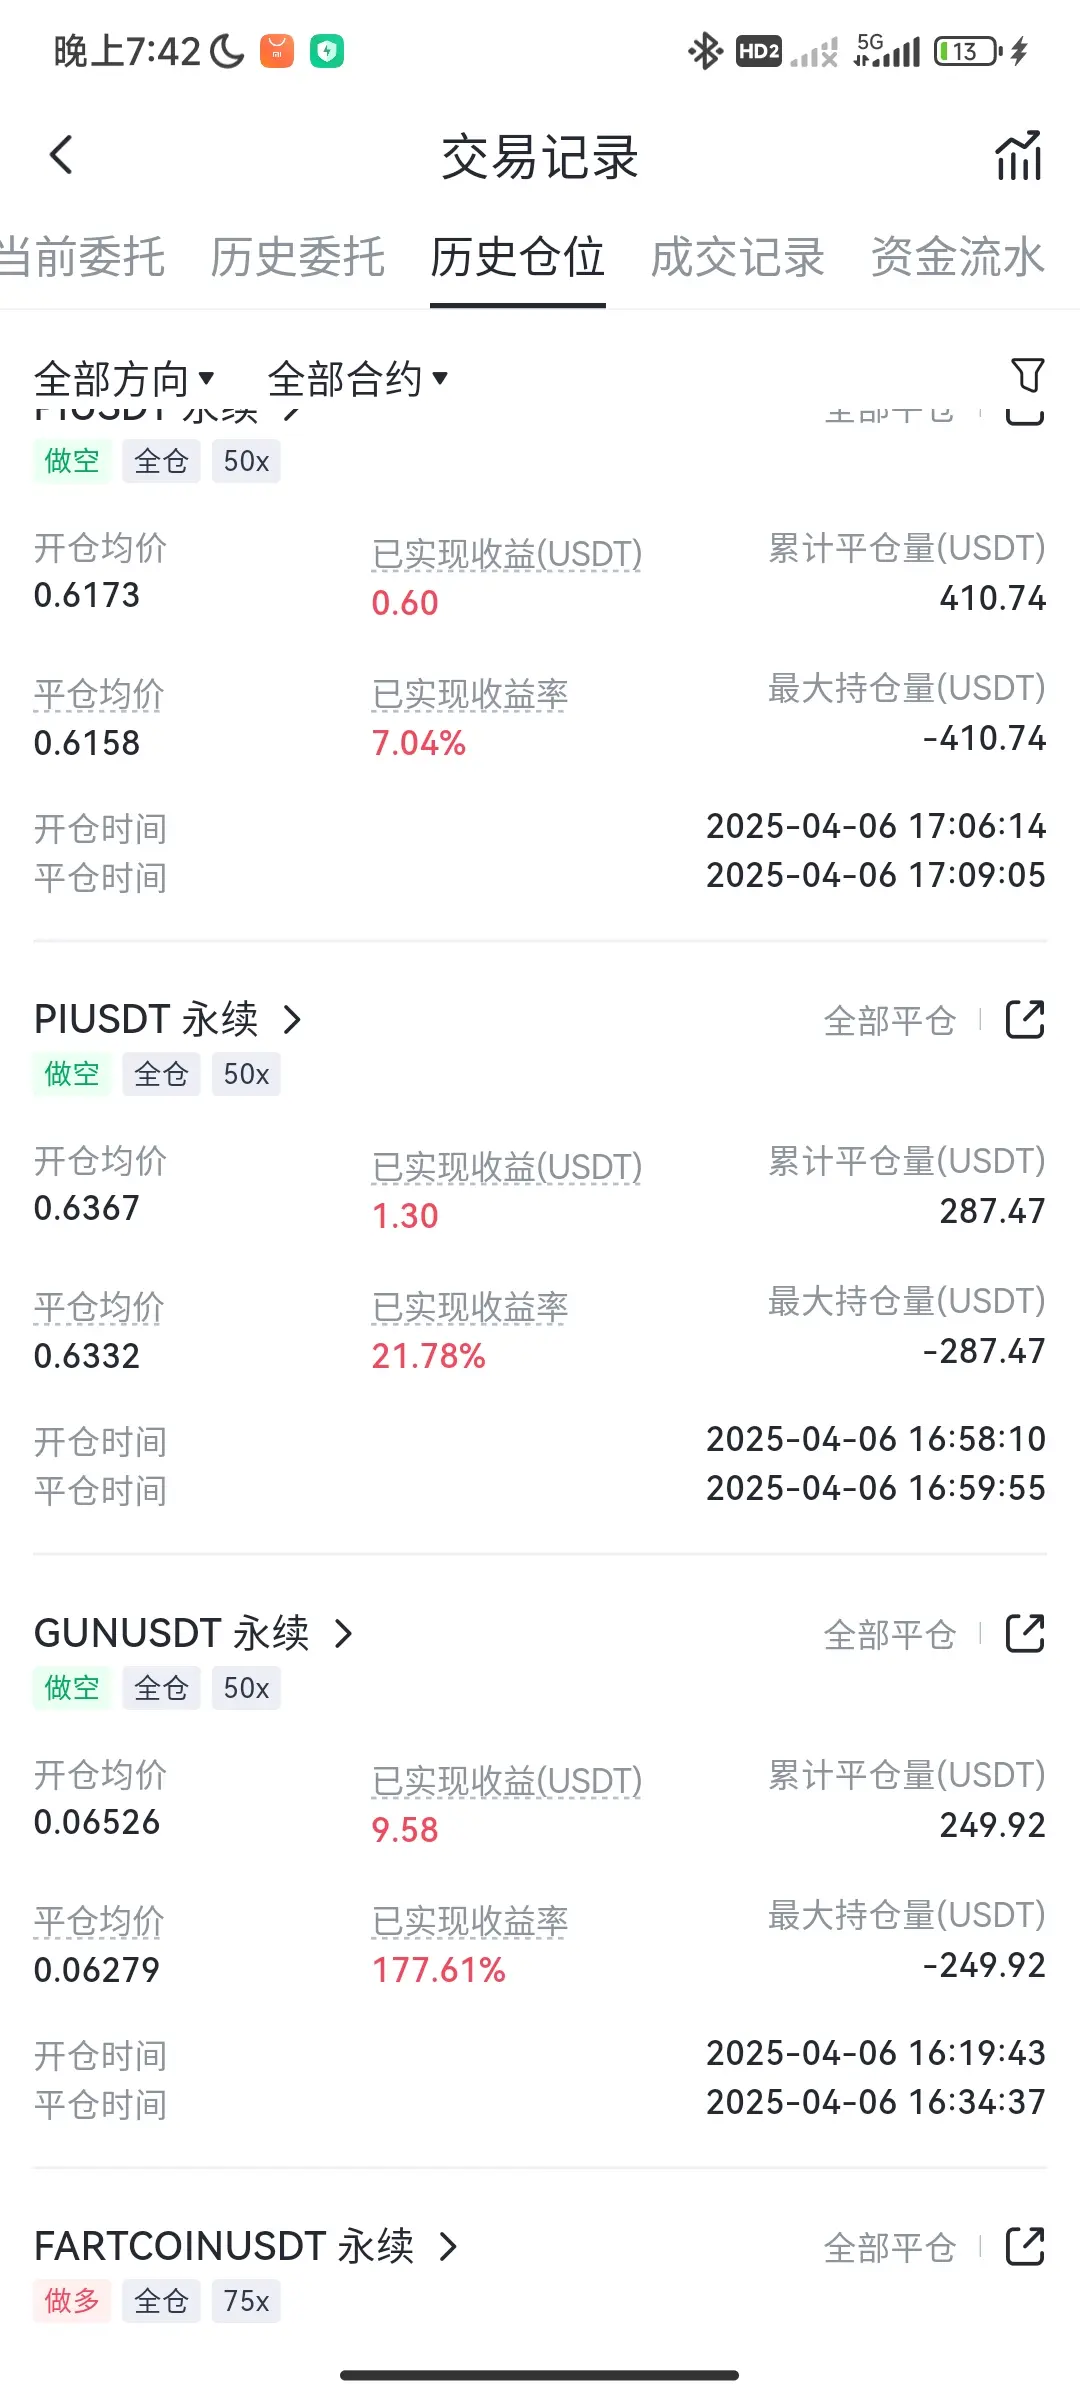Switch to the 当前委托 tab
The image size is (1080, 2400).
(x=82, y=257)
